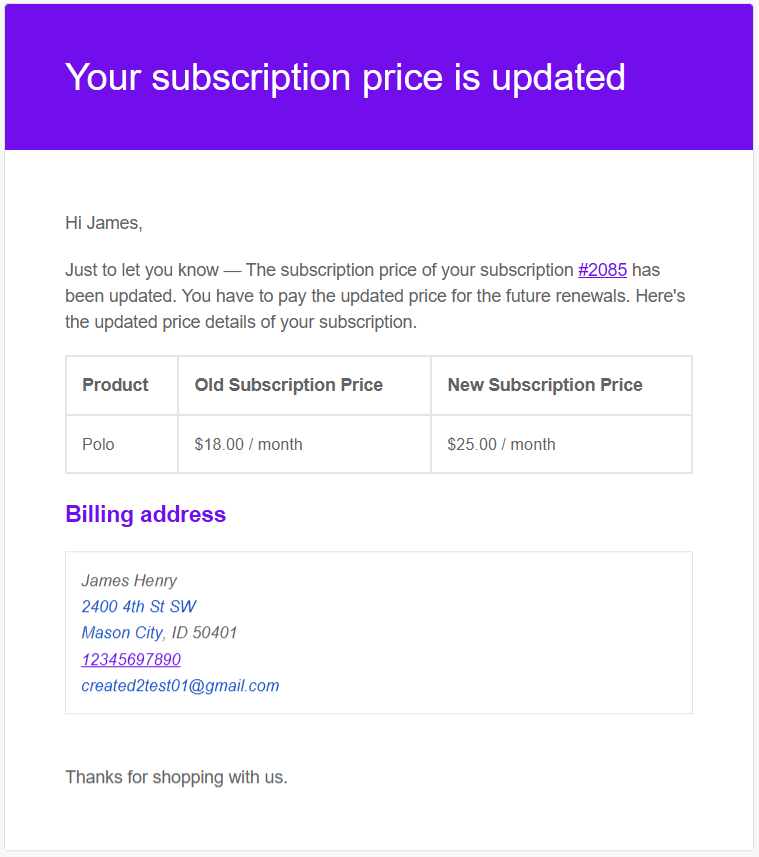Image resolution: width=759 pixels, height=857 pixels.
Task: Select the New Subscription Price header
Action: point(544,385)
